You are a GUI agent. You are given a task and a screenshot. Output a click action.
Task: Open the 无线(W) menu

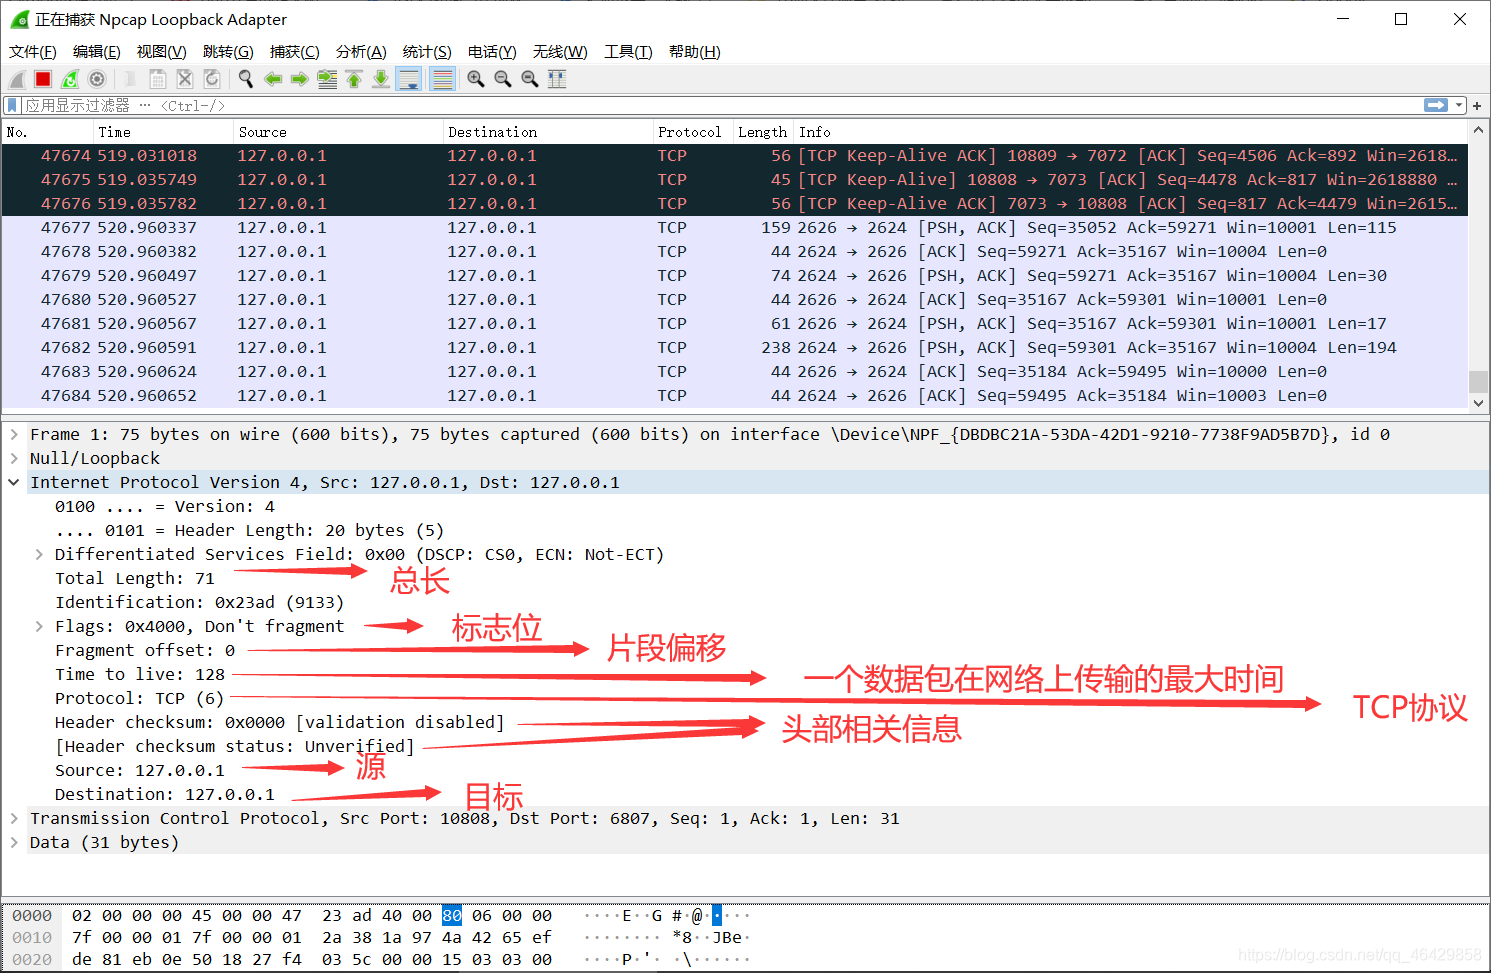[x=560, y=52]
